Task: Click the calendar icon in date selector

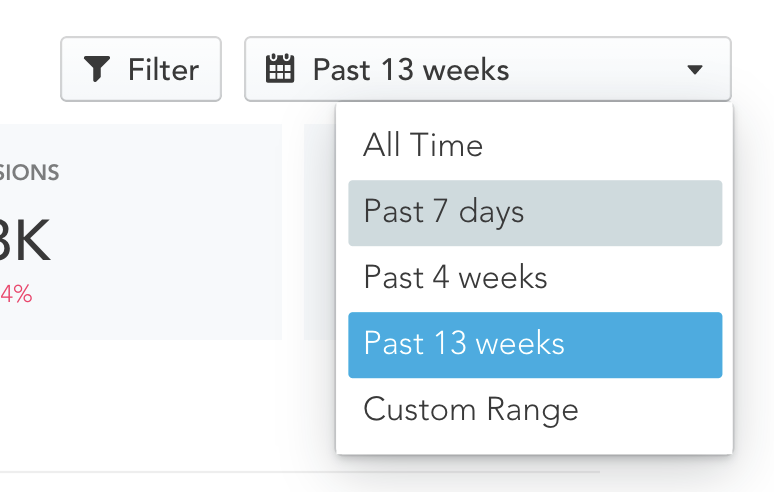Action: [280, 69]
